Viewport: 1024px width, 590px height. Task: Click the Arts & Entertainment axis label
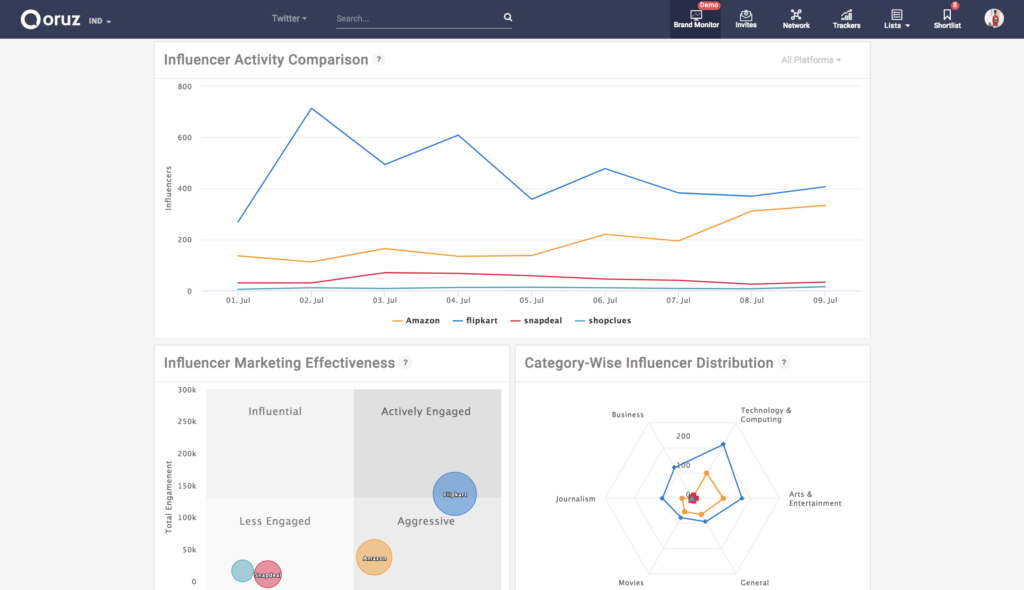coord(815,499)
